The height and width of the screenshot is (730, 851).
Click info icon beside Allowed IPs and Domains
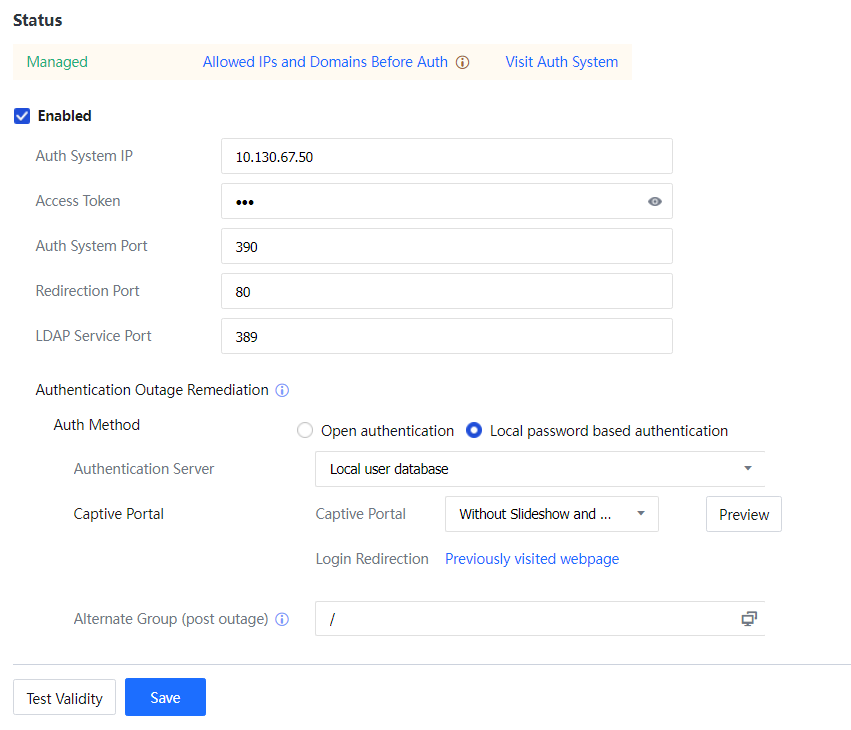pos(462,62)
